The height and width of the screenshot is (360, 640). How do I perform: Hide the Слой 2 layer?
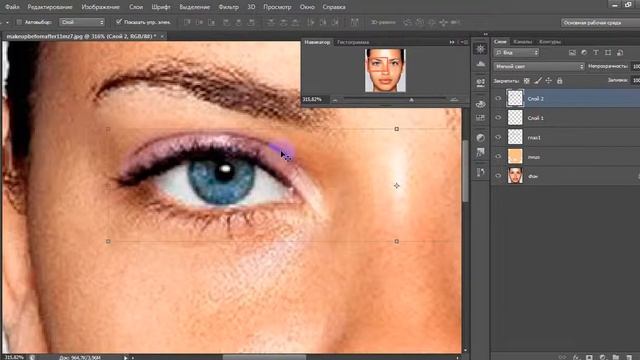pos(498,98)
